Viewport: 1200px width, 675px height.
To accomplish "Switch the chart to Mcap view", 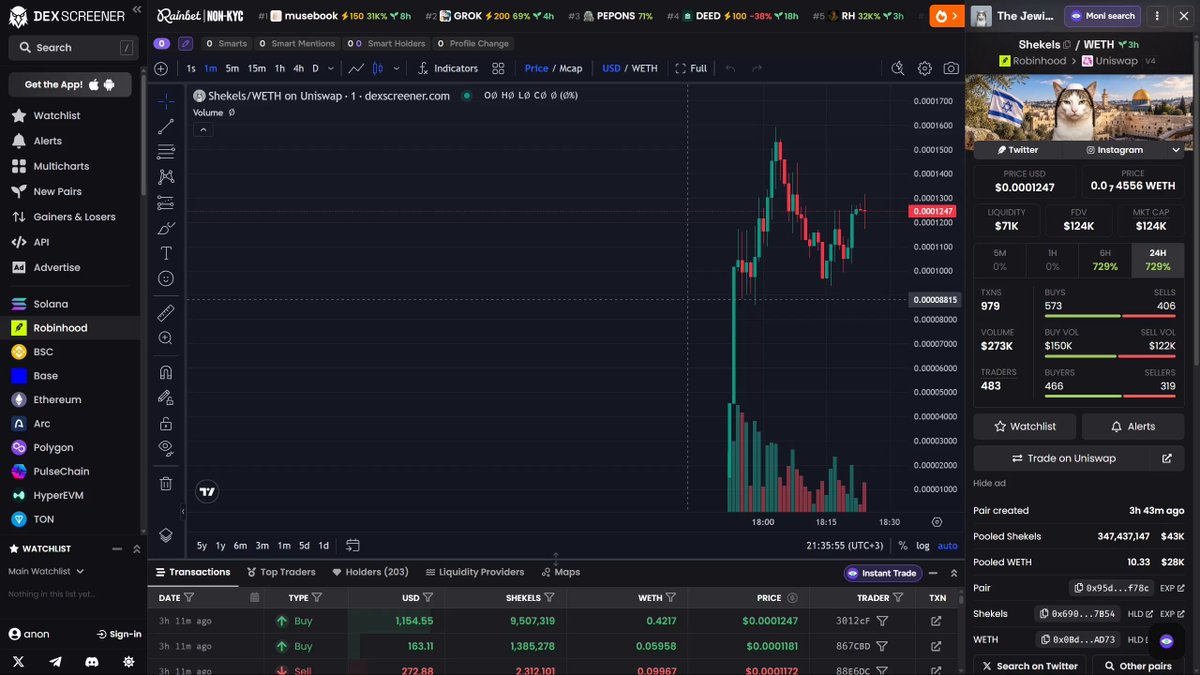I will click(x=571, y=68).
